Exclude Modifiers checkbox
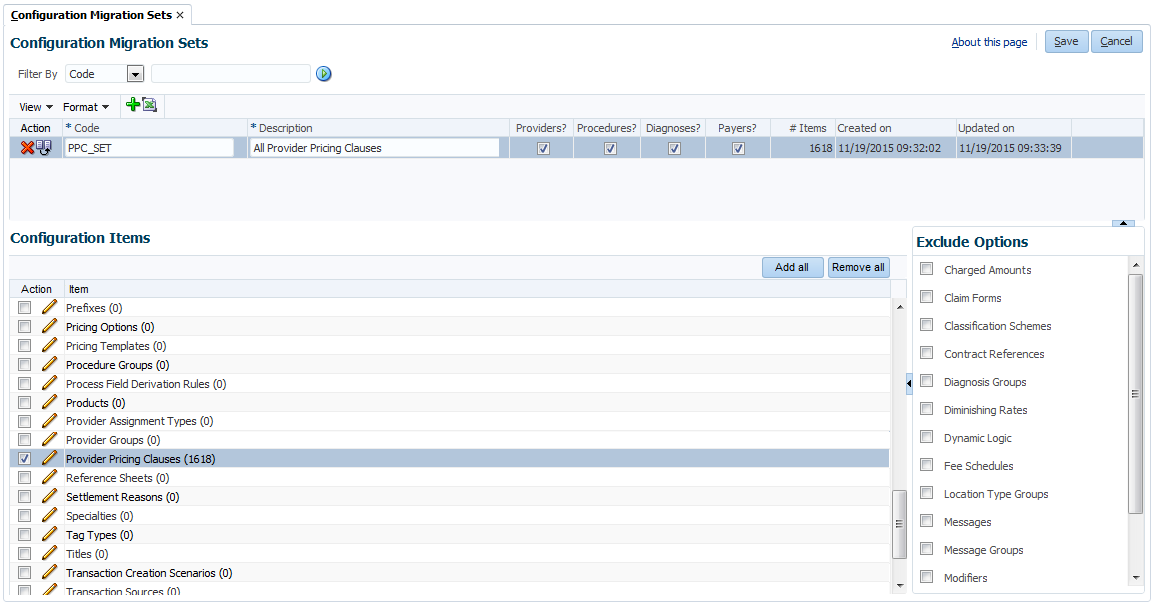This screenshot has width=1155, height=605. tap(927, 577)
